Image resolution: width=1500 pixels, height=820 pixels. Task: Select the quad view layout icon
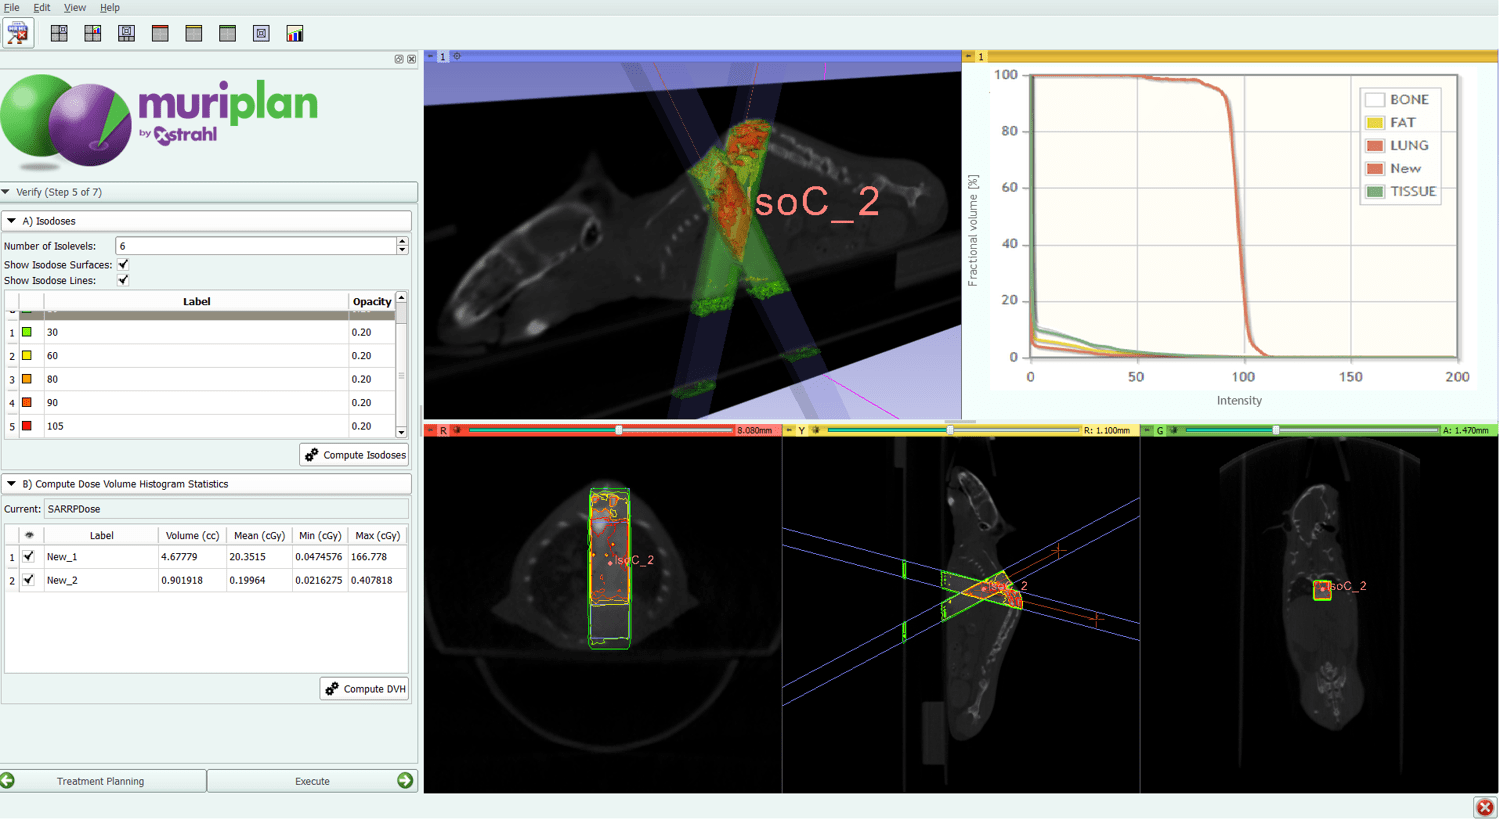coord(59,33)
